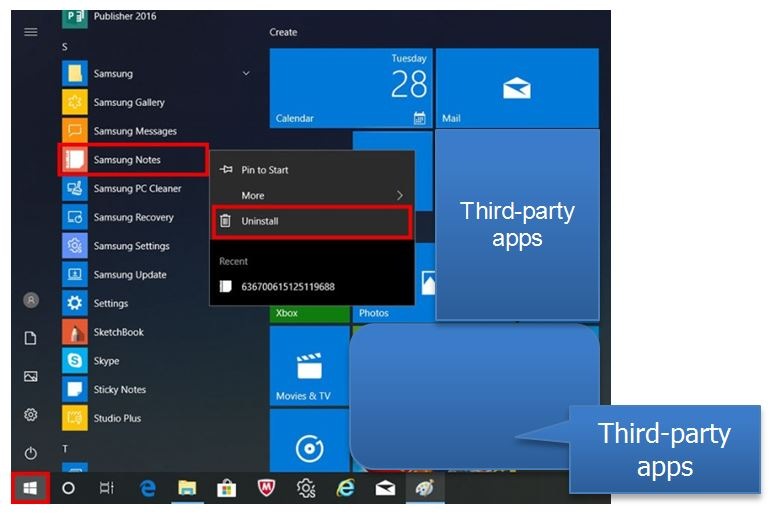Click the Windows Start button
Image resolution: width=774 pixels, height=521 pixels.
coord(30,488)
